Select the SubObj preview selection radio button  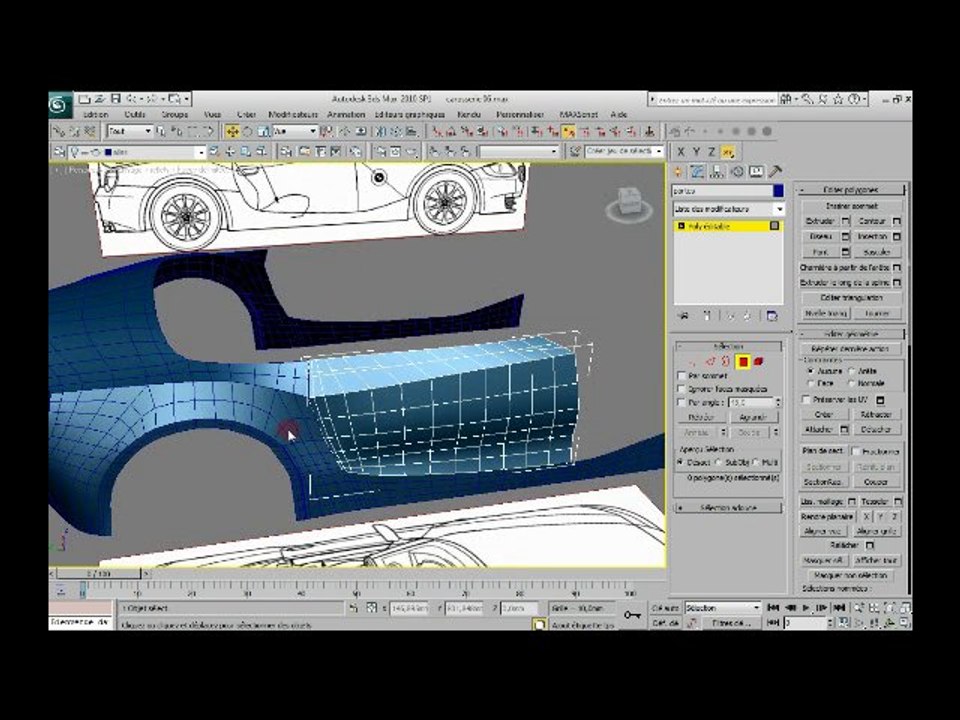[x=719, y=462]
